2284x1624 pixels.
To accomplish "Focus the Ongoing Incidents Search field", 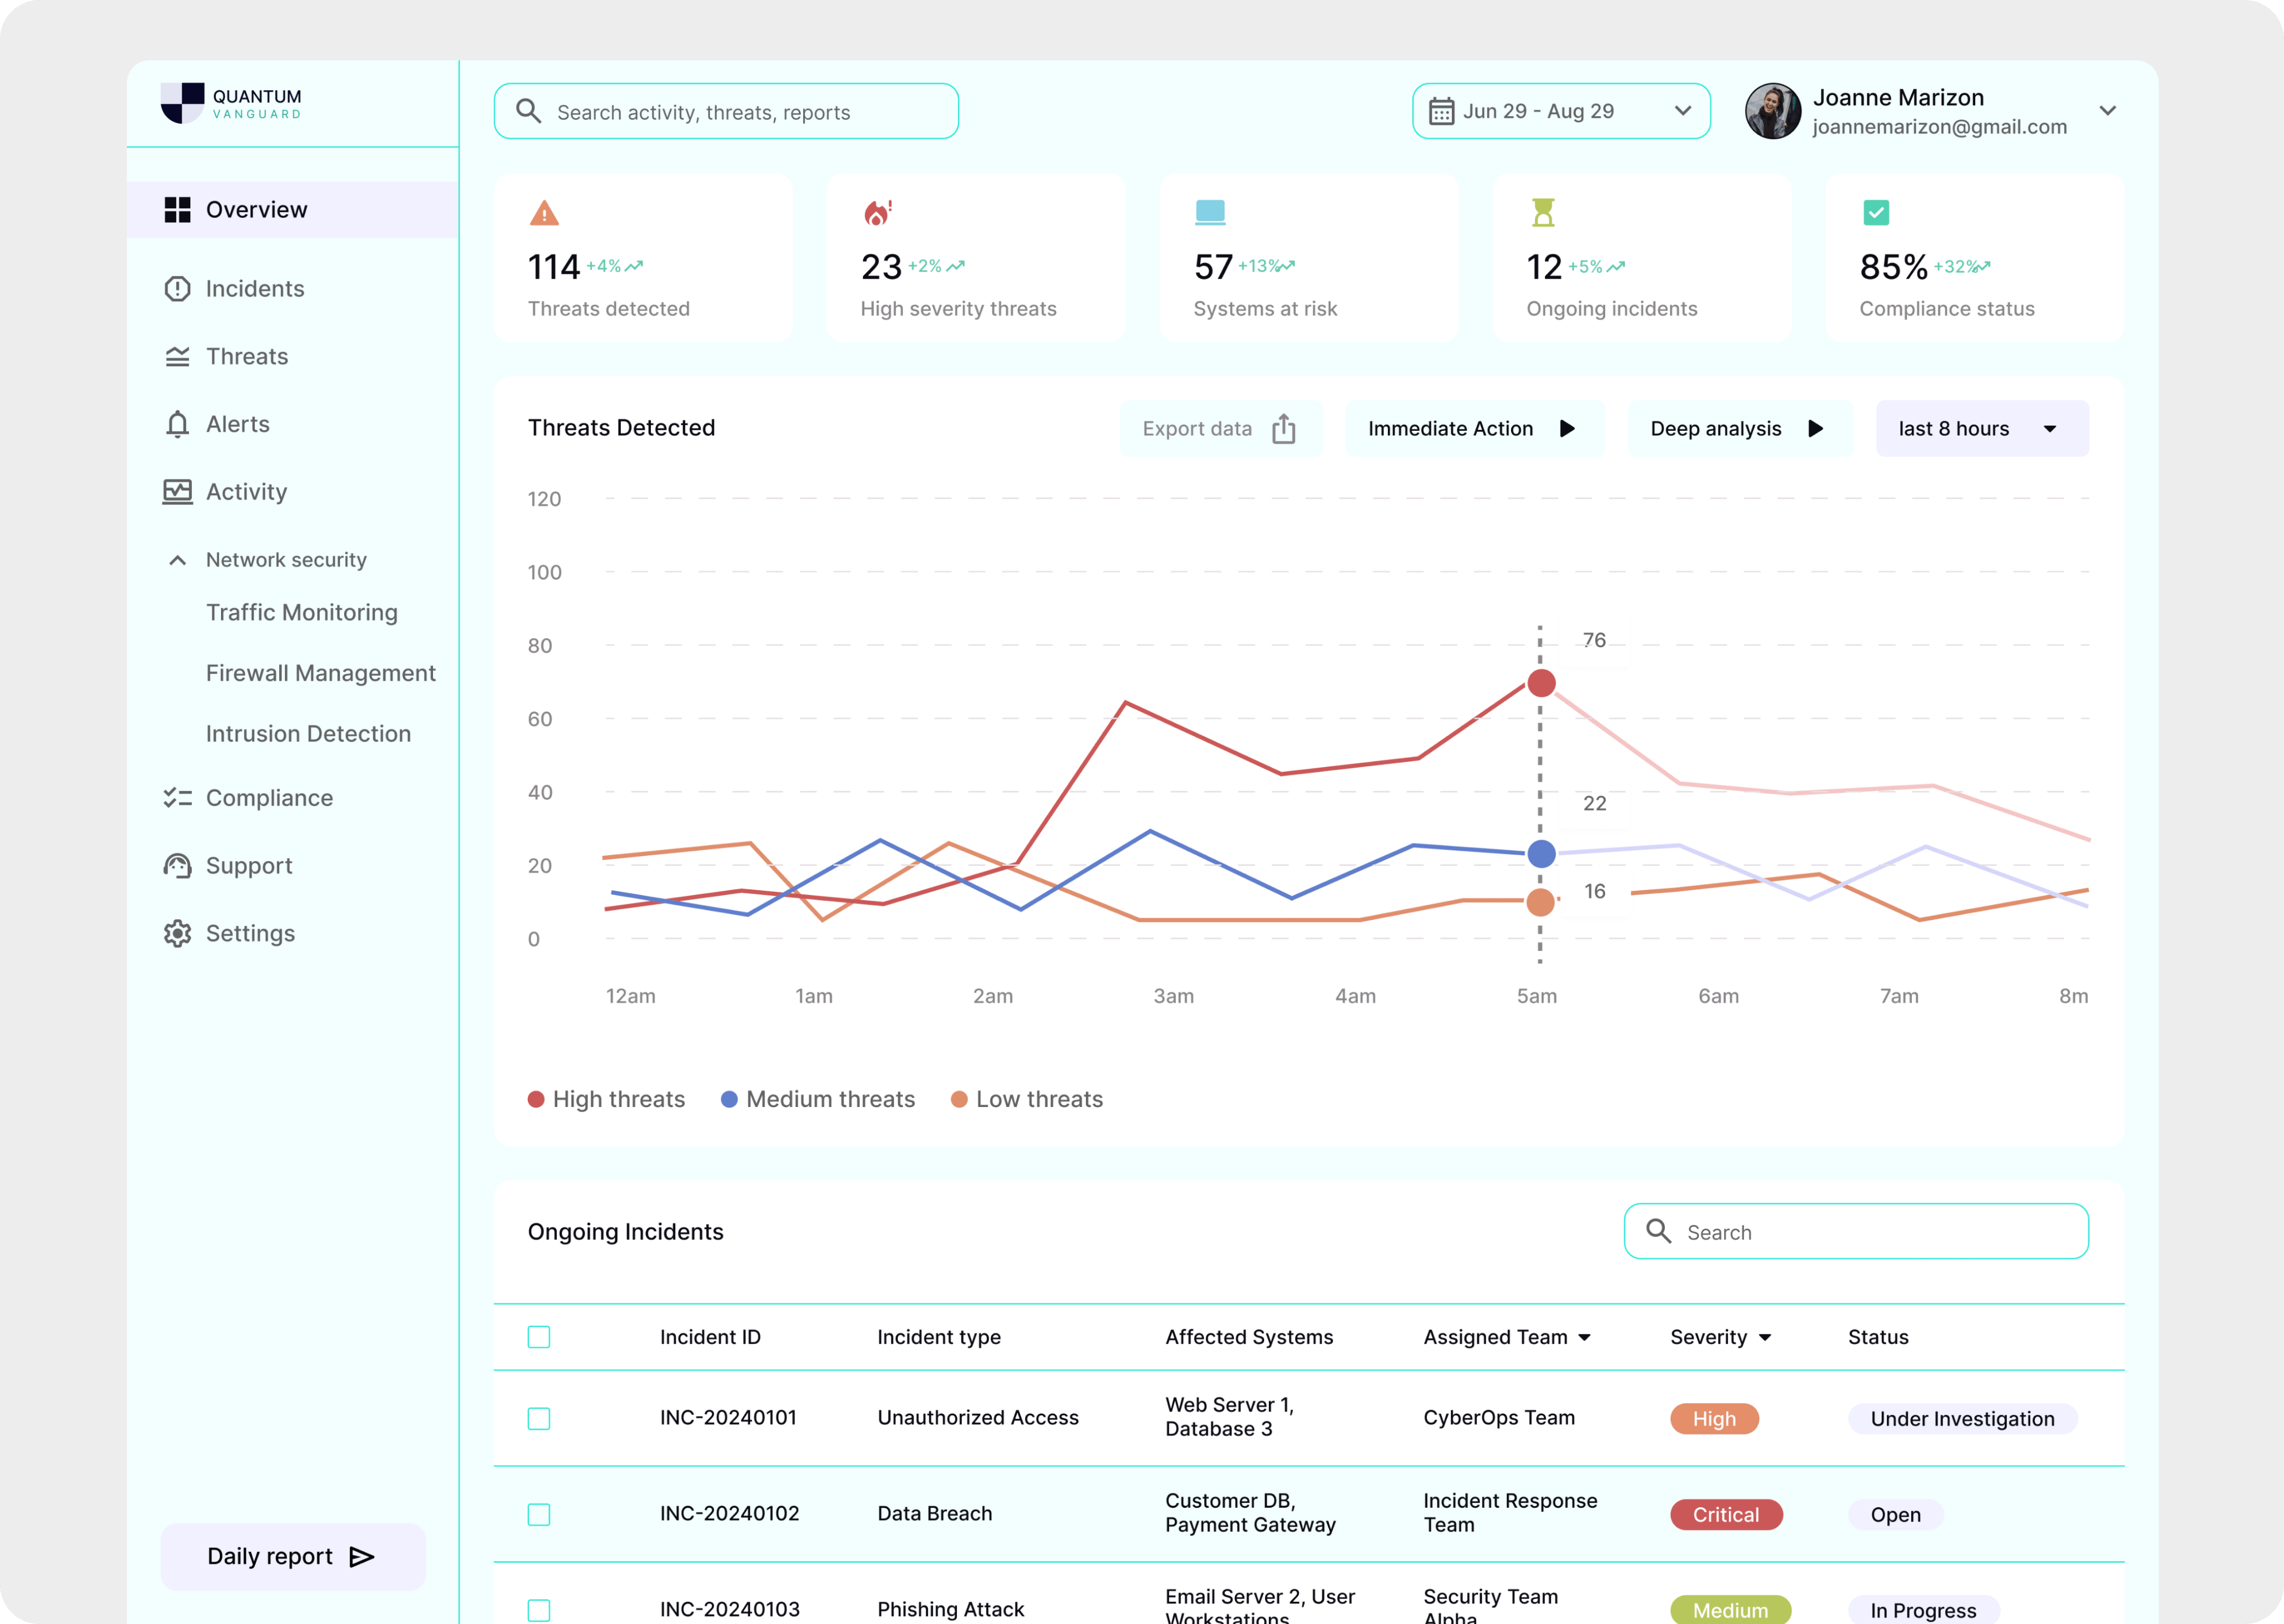I will click(x=1855, y=1231).
